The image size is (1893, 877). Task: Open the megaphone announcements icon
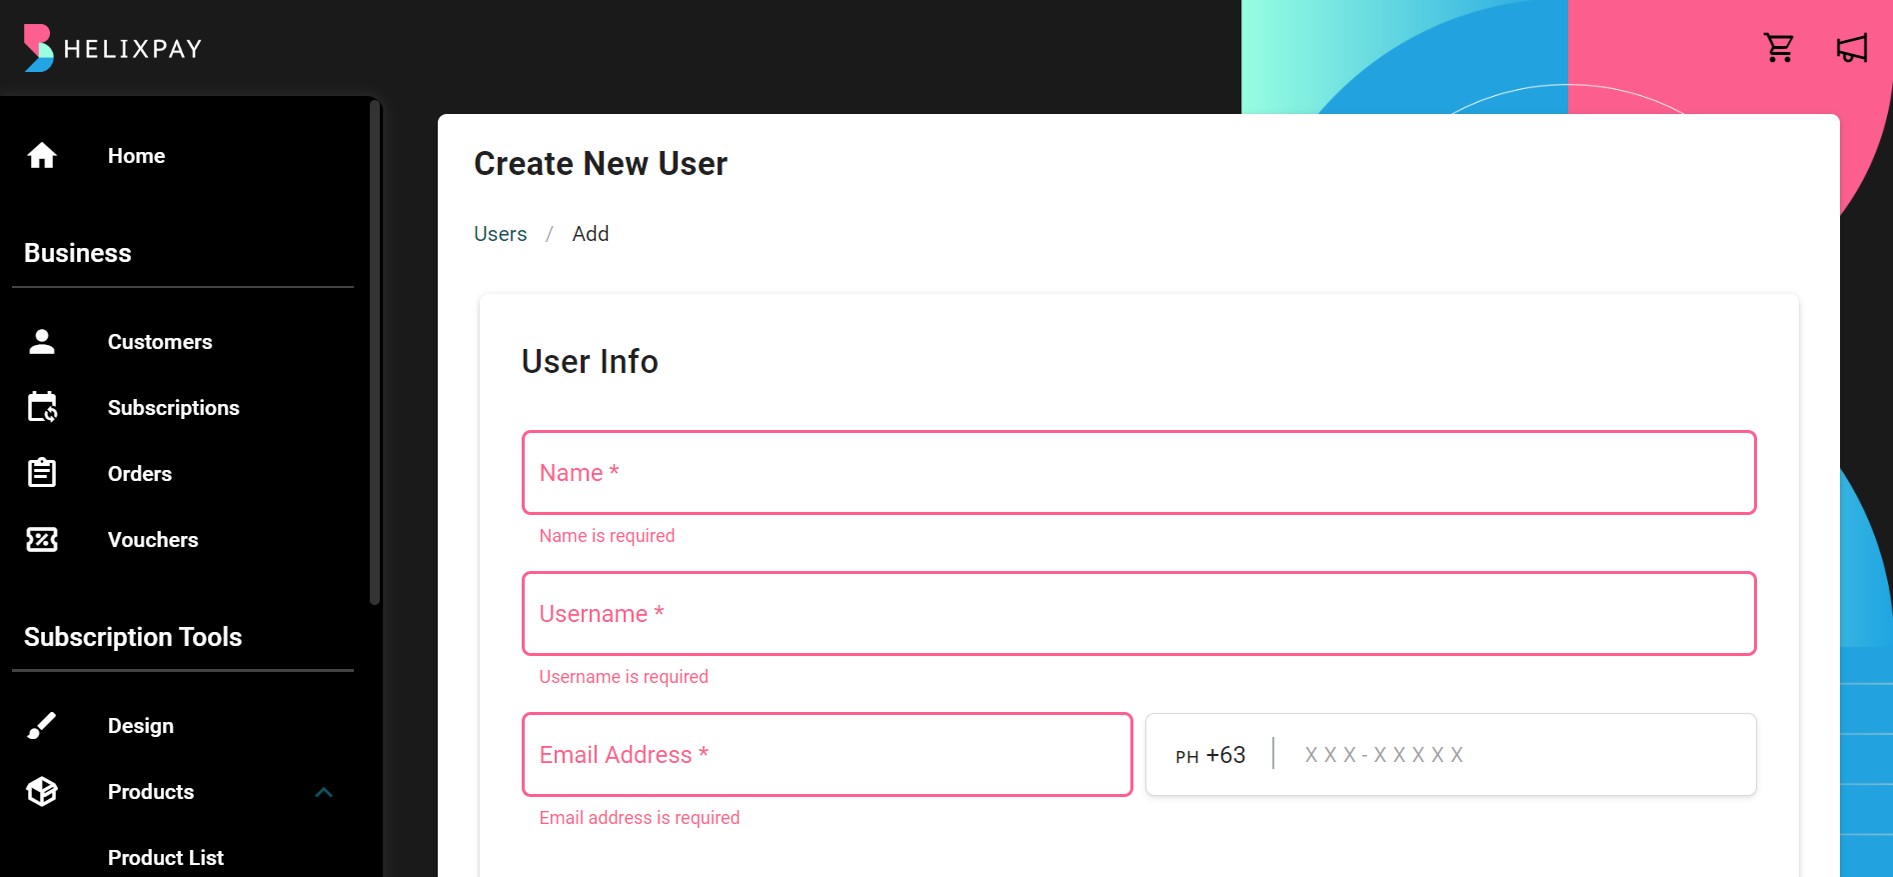1852,48
